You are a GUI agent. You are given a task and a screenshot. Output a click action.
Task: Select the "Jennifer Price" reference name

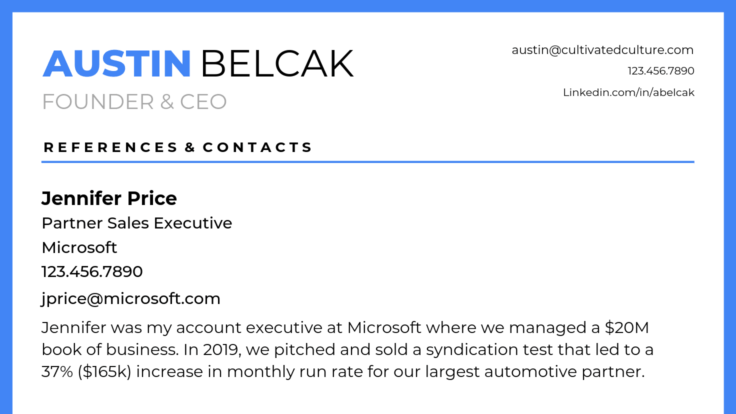coord(109,198)
